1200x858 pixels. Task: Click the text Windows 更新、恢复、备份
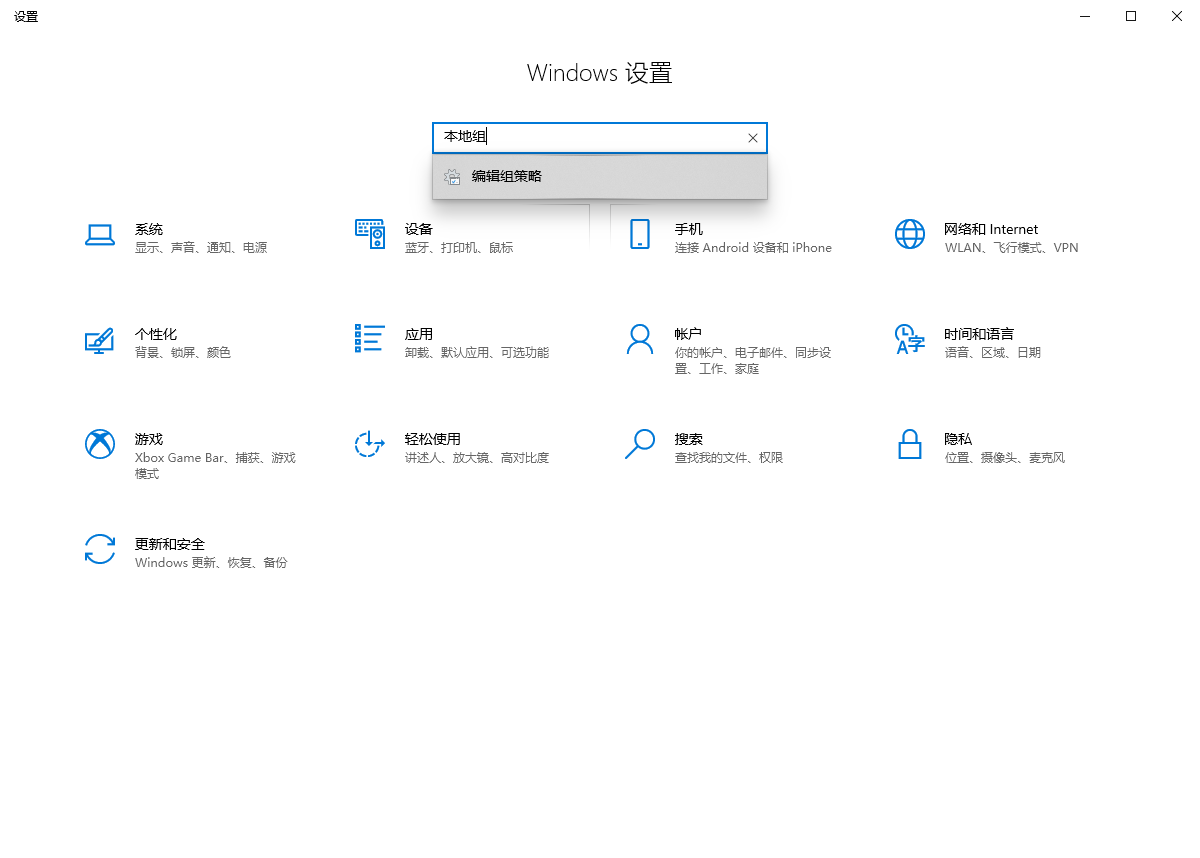pyautogui.click(x=211, y=563)
